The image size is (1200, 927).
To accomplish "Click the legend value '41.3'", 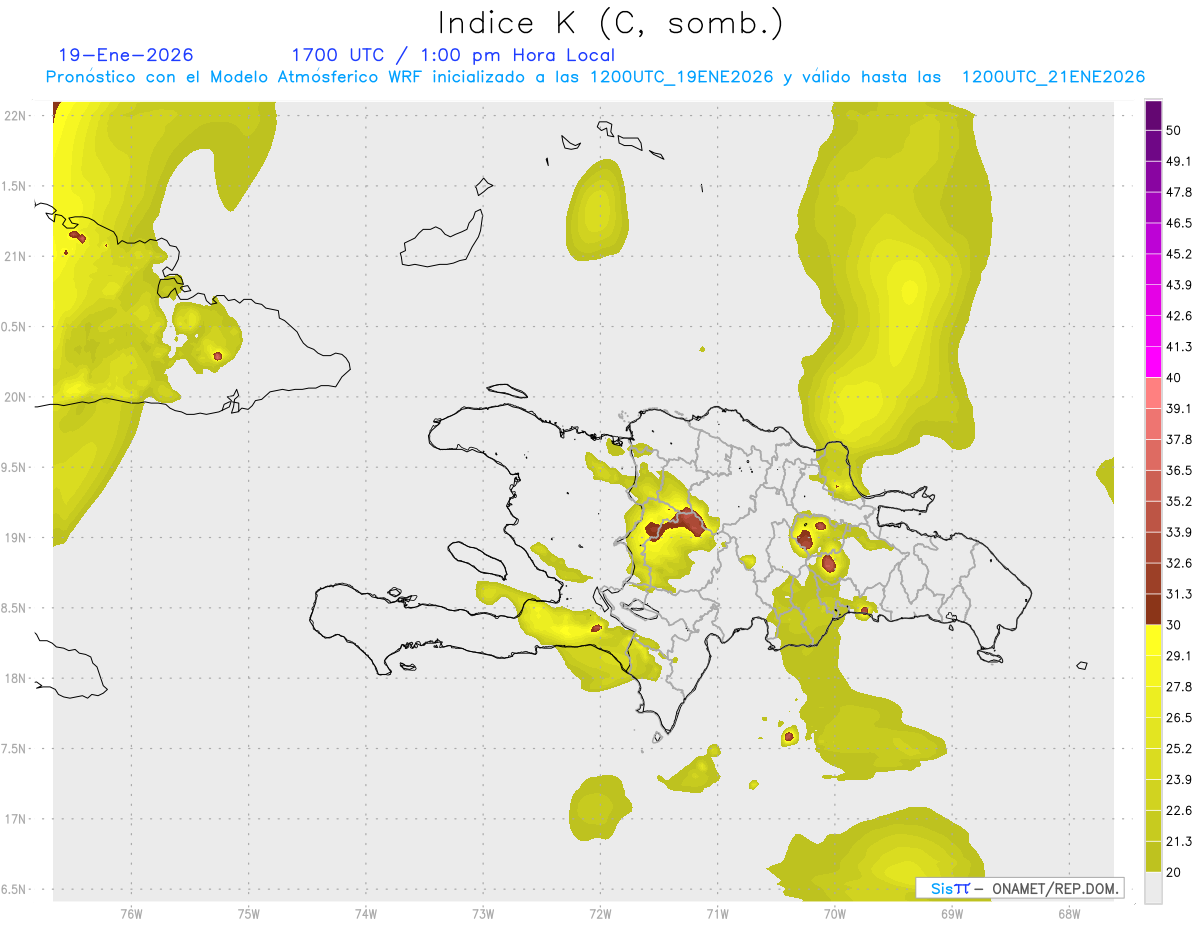I will 1179,347.
